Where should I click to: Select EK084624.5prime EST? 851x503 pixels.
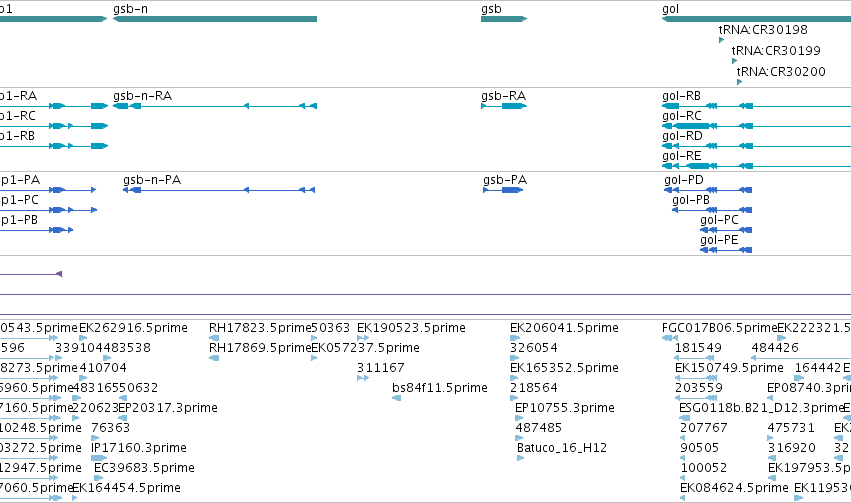pos(734,488)
